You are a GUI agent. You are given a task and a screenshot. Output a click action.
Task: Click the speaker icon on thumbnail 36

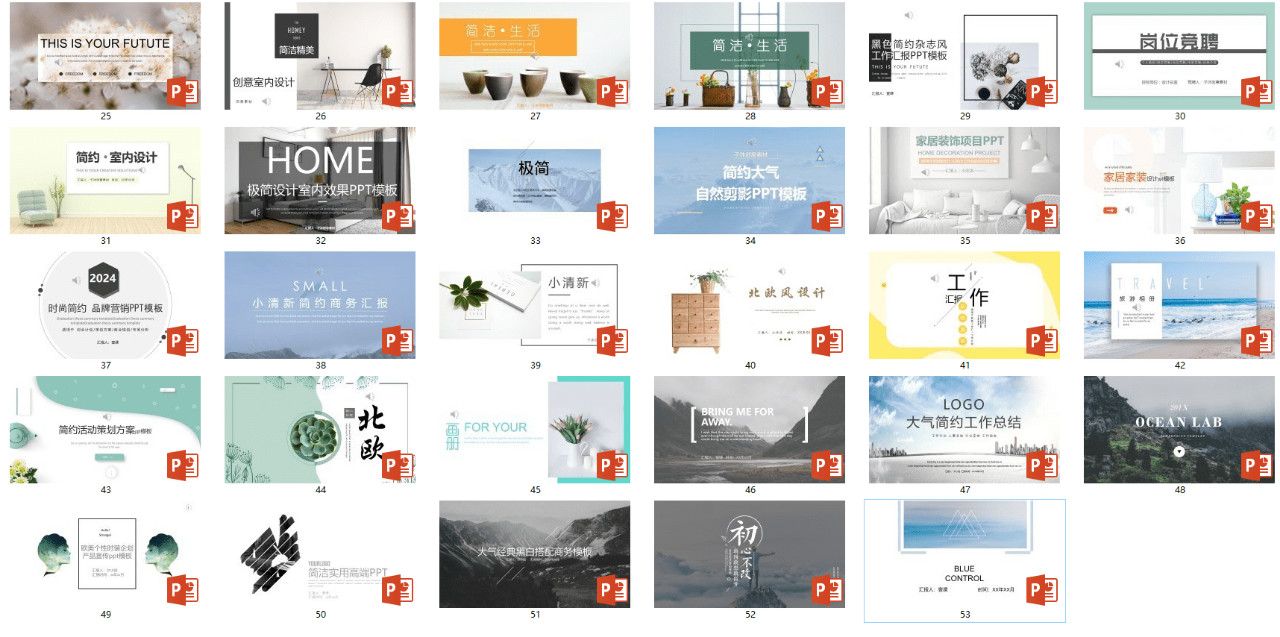(x=1129, y=210)
